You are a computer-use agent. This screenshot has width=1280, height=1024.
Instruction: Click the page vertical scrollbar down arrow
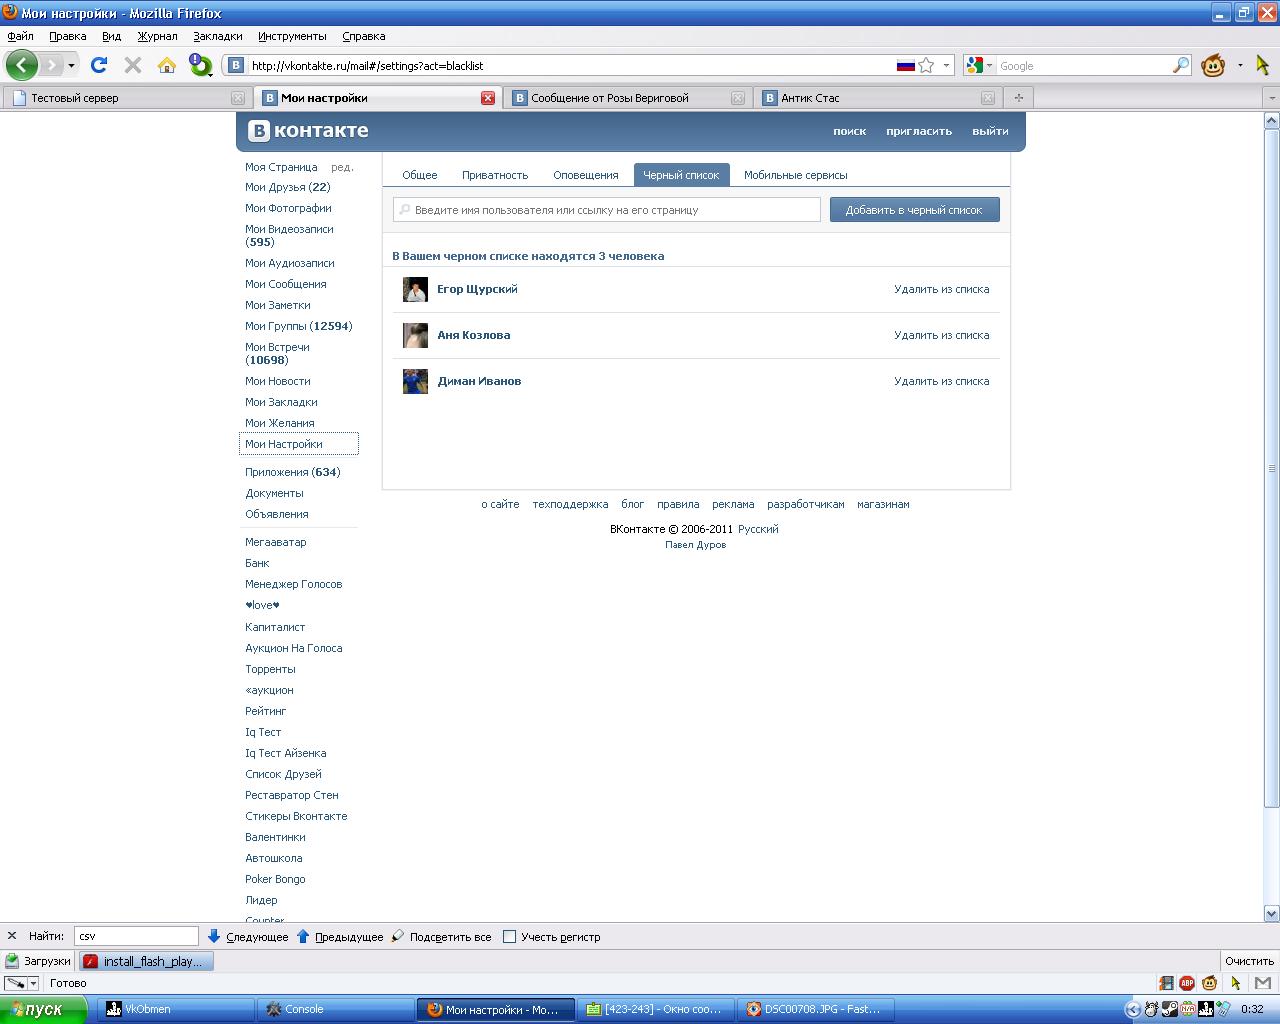coord(1272,913)
